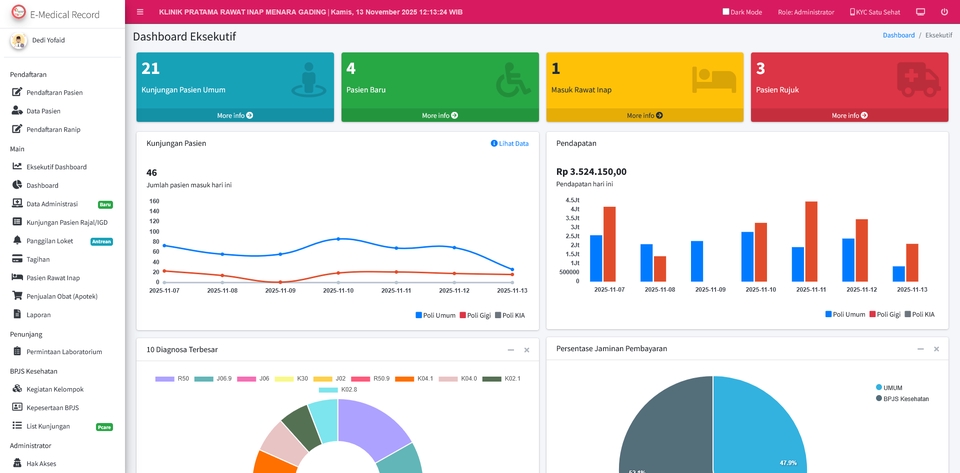960x473 pixels.
Task: Toggle BPJS Kesehatan legend in pie chart
Action: (x=902, y=398)
